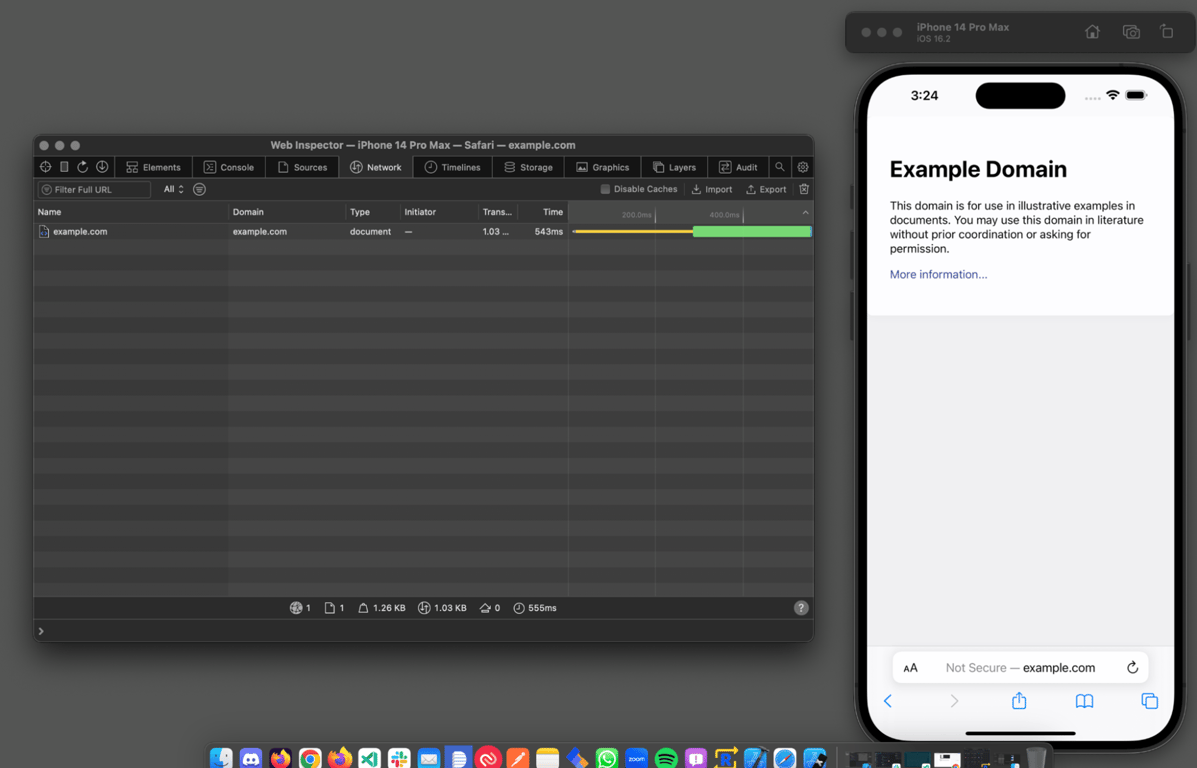Click the domains count globe icon in status bar
This screenshot has height=768, width=1197.
click(296, 608)
